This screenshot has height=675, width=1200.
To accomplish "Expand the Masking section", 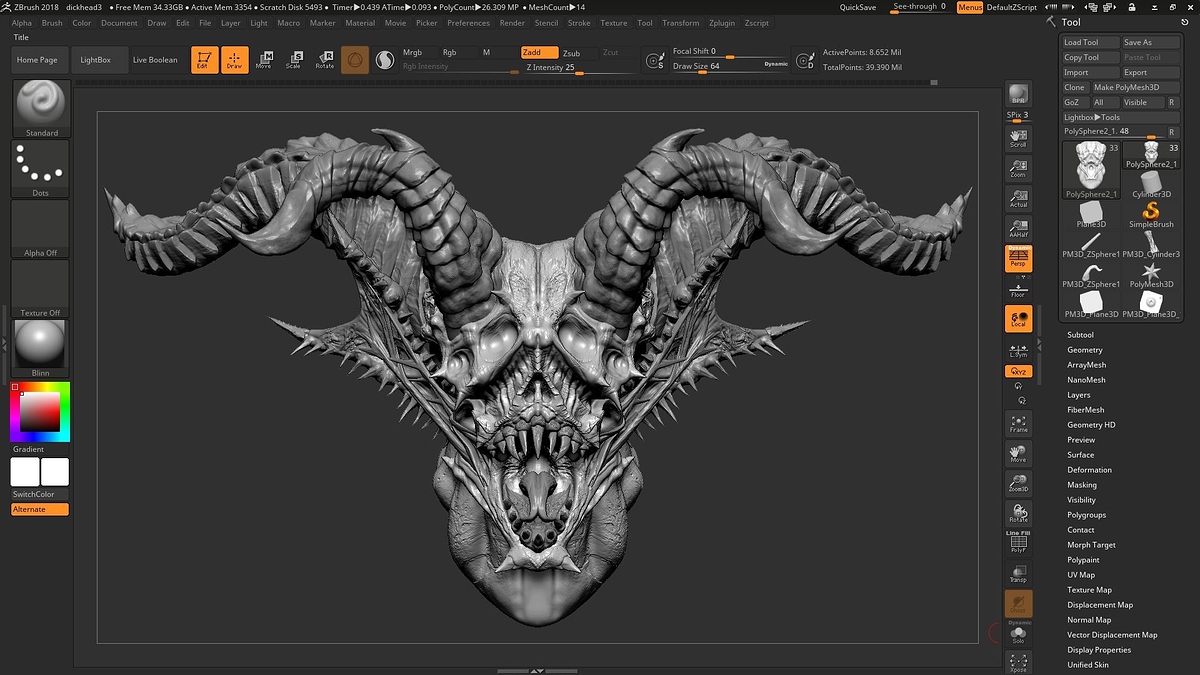I will (x=1081, y=485).
